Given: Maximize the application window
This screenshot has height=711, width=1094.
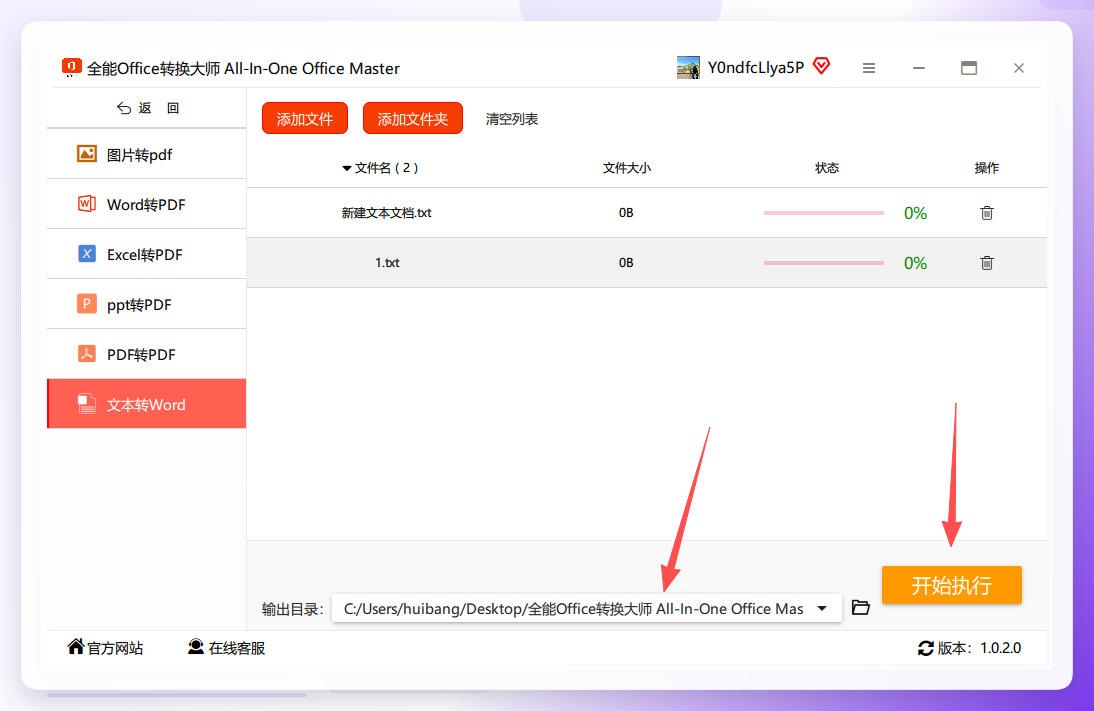Looking at the screenshot, I should pyautogui.click(x=968, y=68).
